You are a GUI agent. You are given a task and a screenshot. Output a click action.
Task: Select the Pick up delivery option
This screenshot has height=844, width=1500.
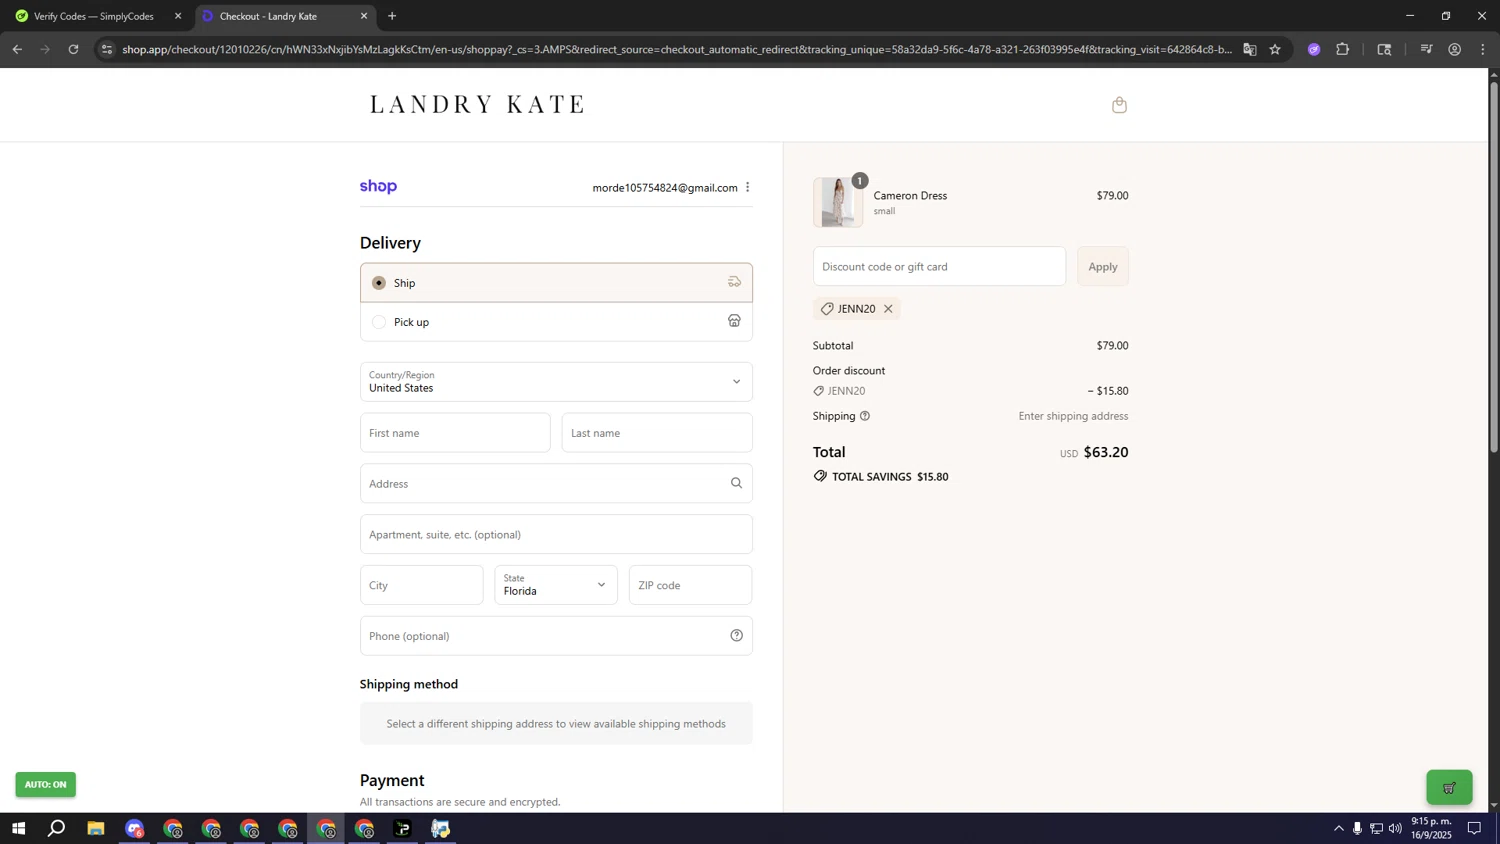tap(556, 322)
